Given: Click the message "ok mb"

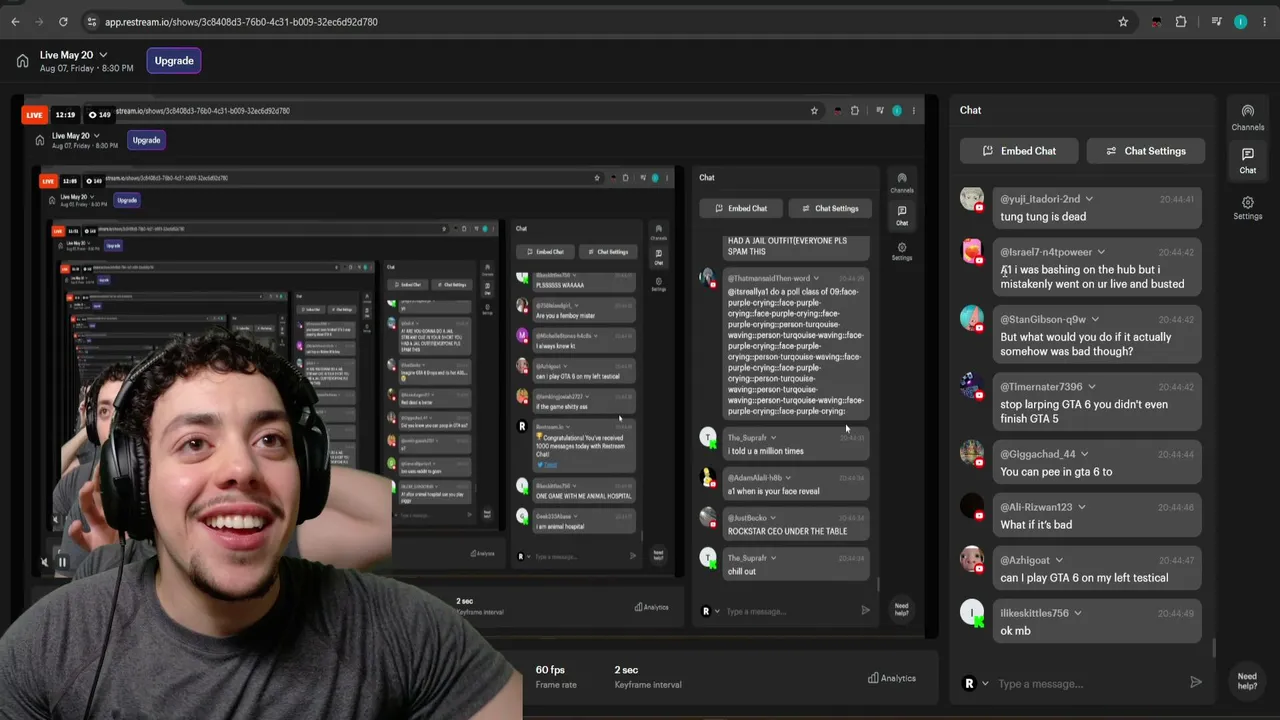Looking at the screenshot, I should pos(1015,631).
